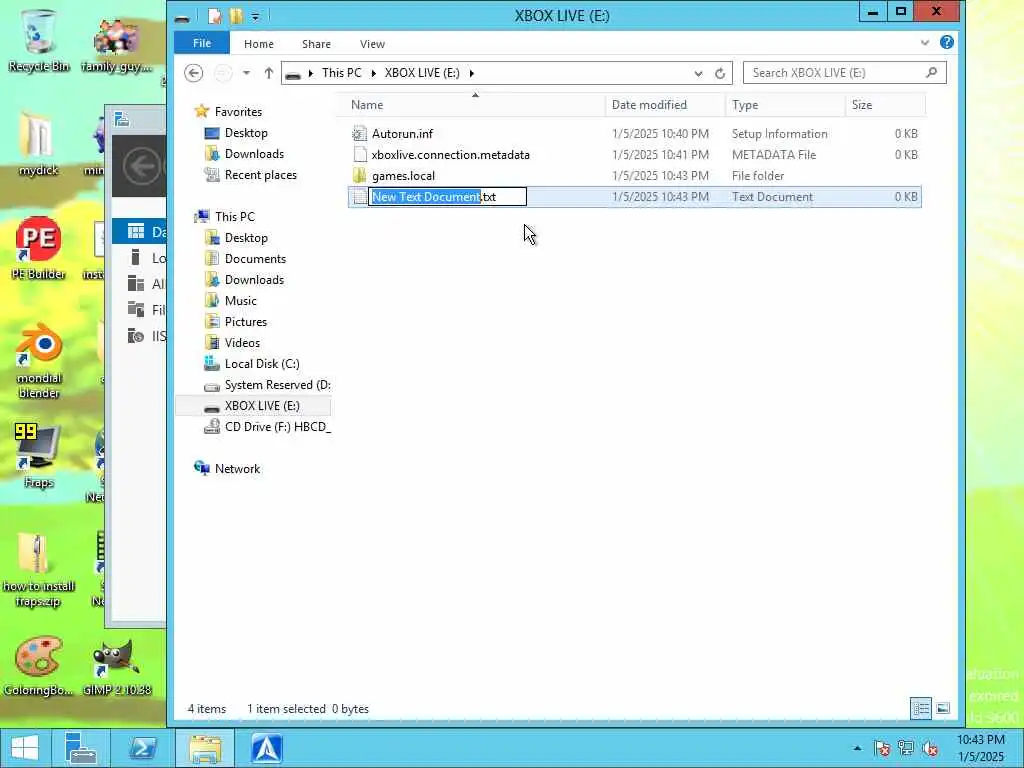Open Server Manager from taskbar
Viewport: 1024px width, 768px height.
coord(81,748)
